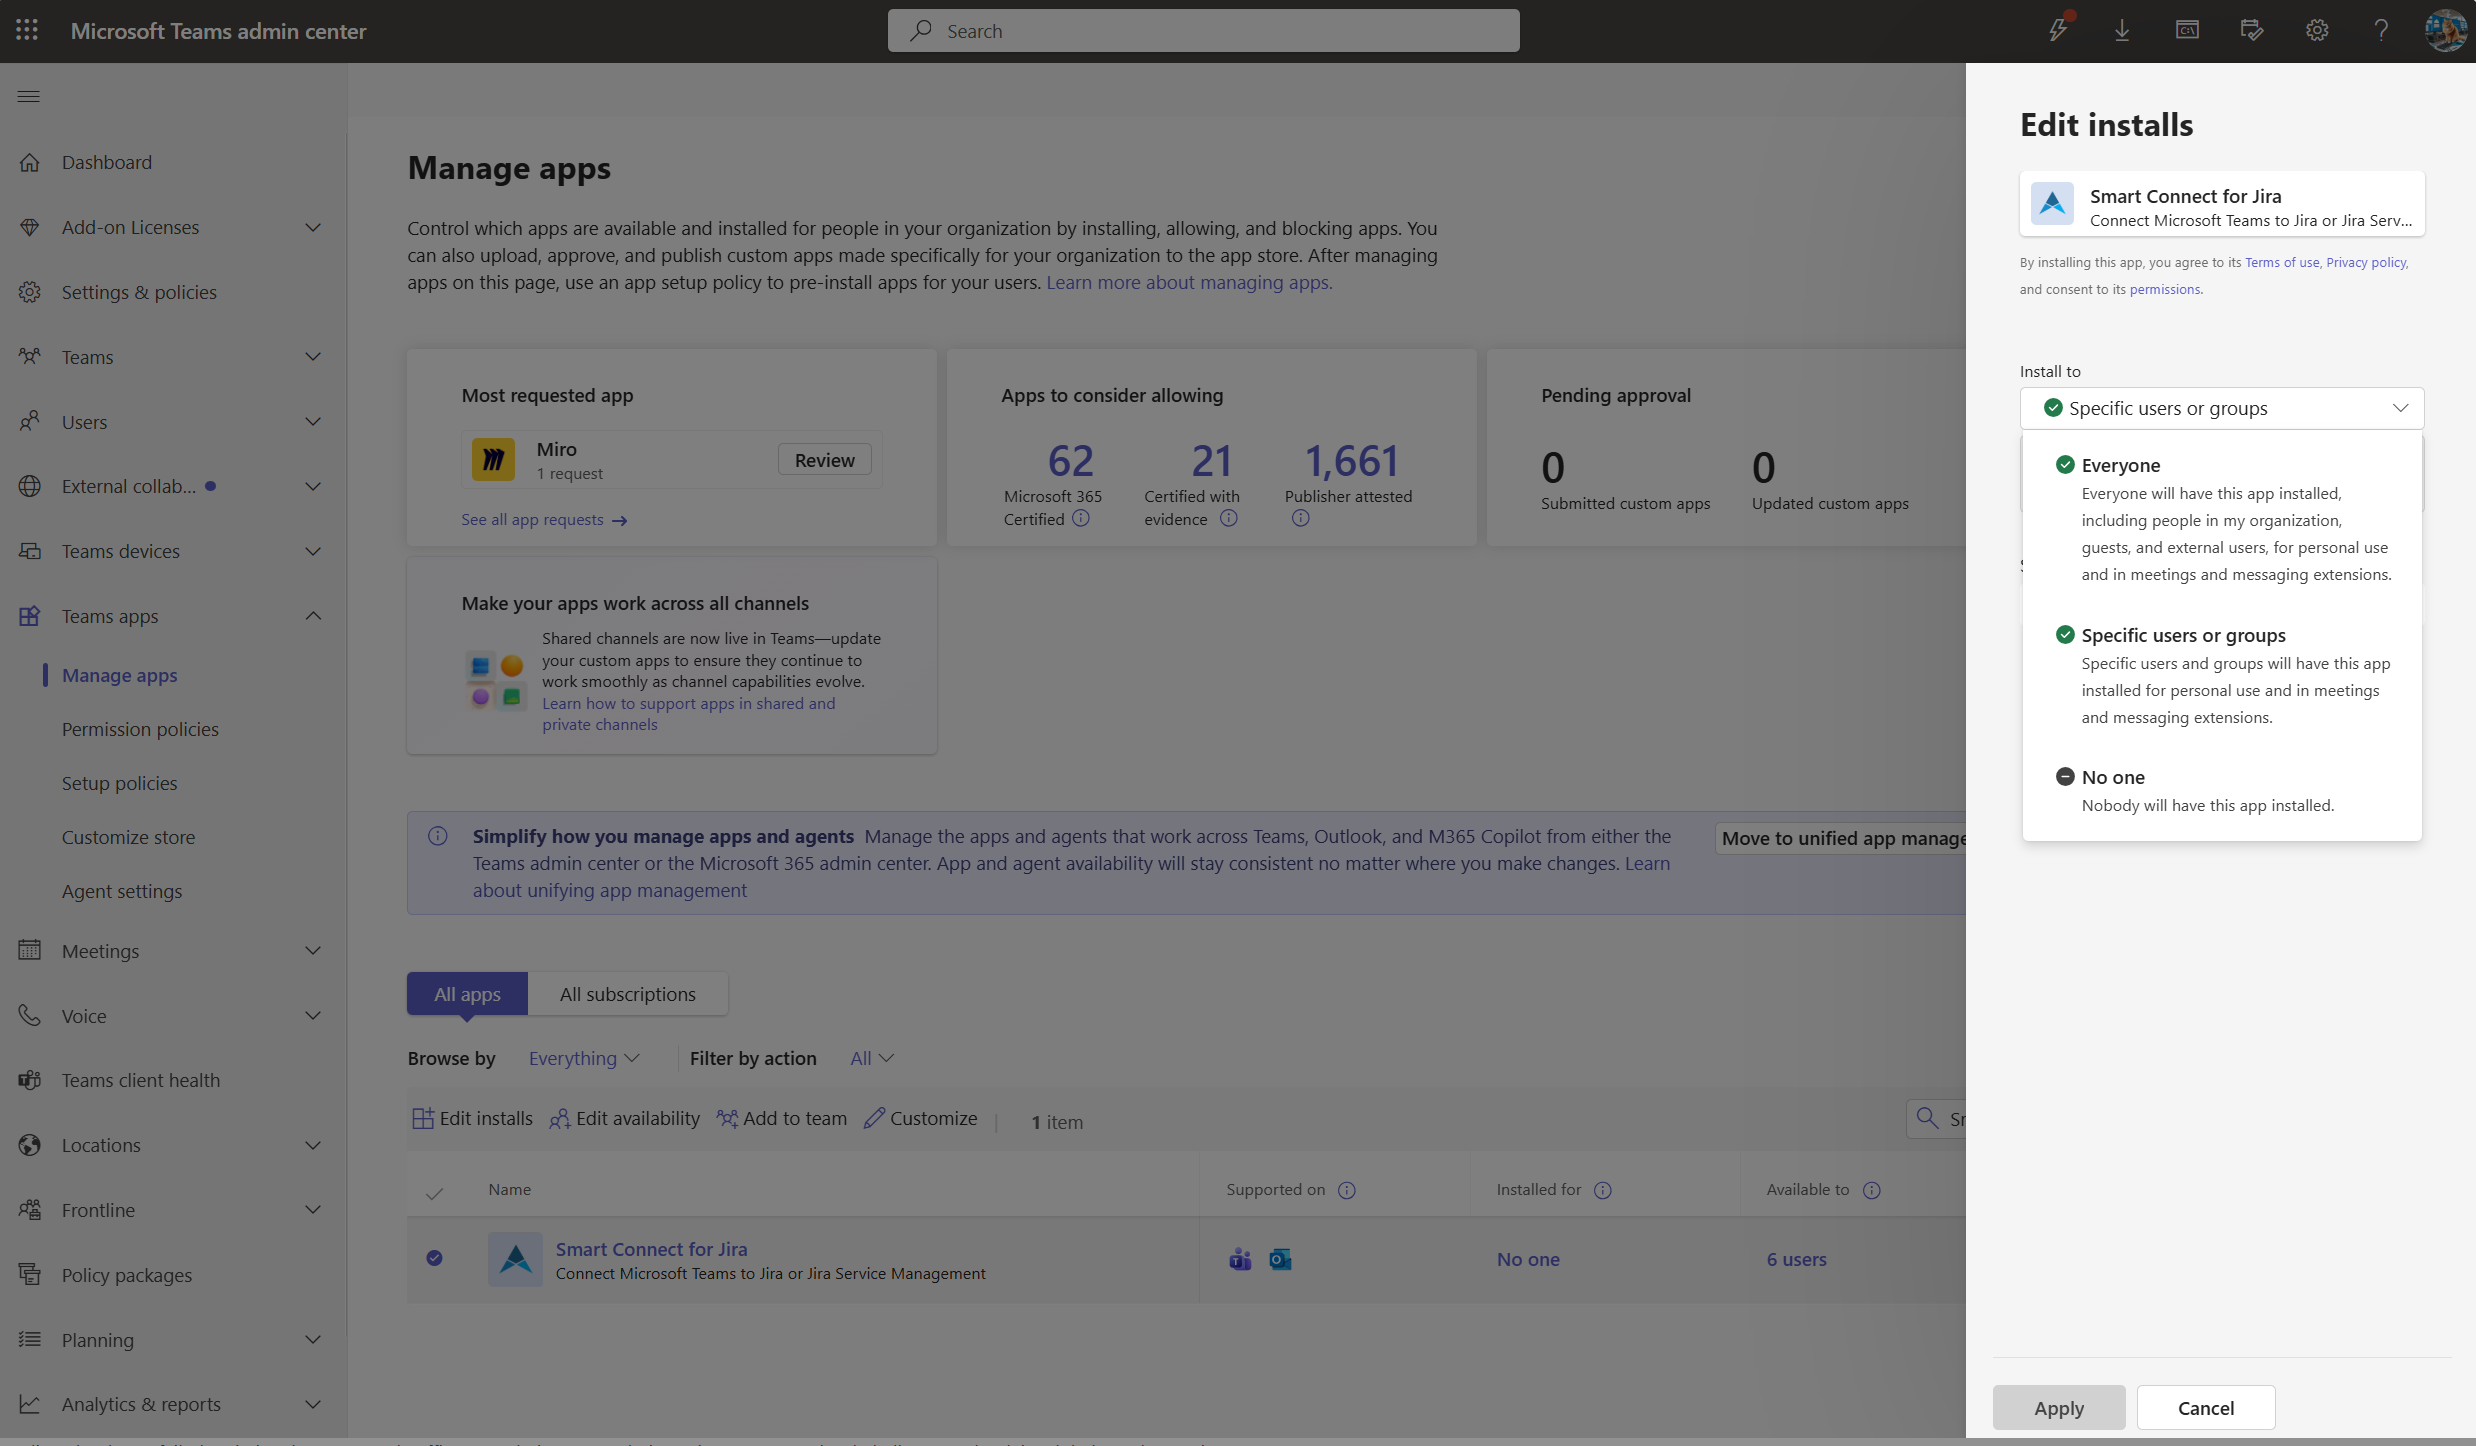Screen dimensions: 2476x1446
Task: Cancel the Edit installs panel
Action: coord(2206,1408)
